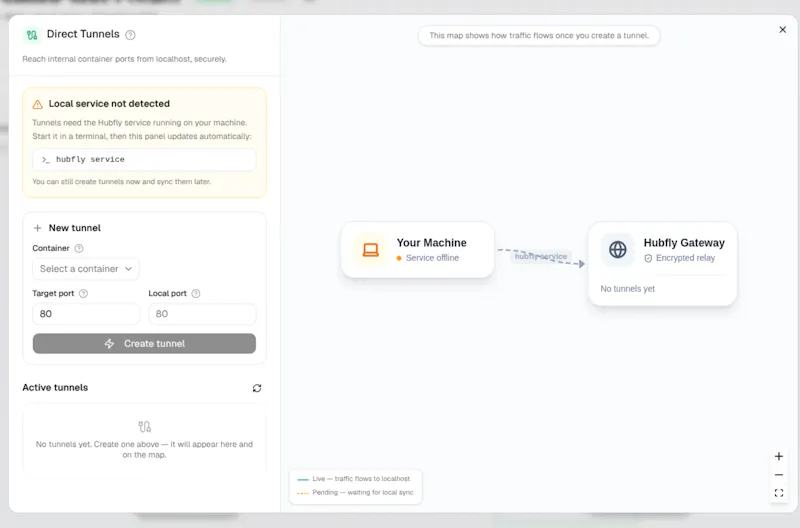Click the Direct Tunnels logo icon

pyautogui.click(x=32, y=35)
